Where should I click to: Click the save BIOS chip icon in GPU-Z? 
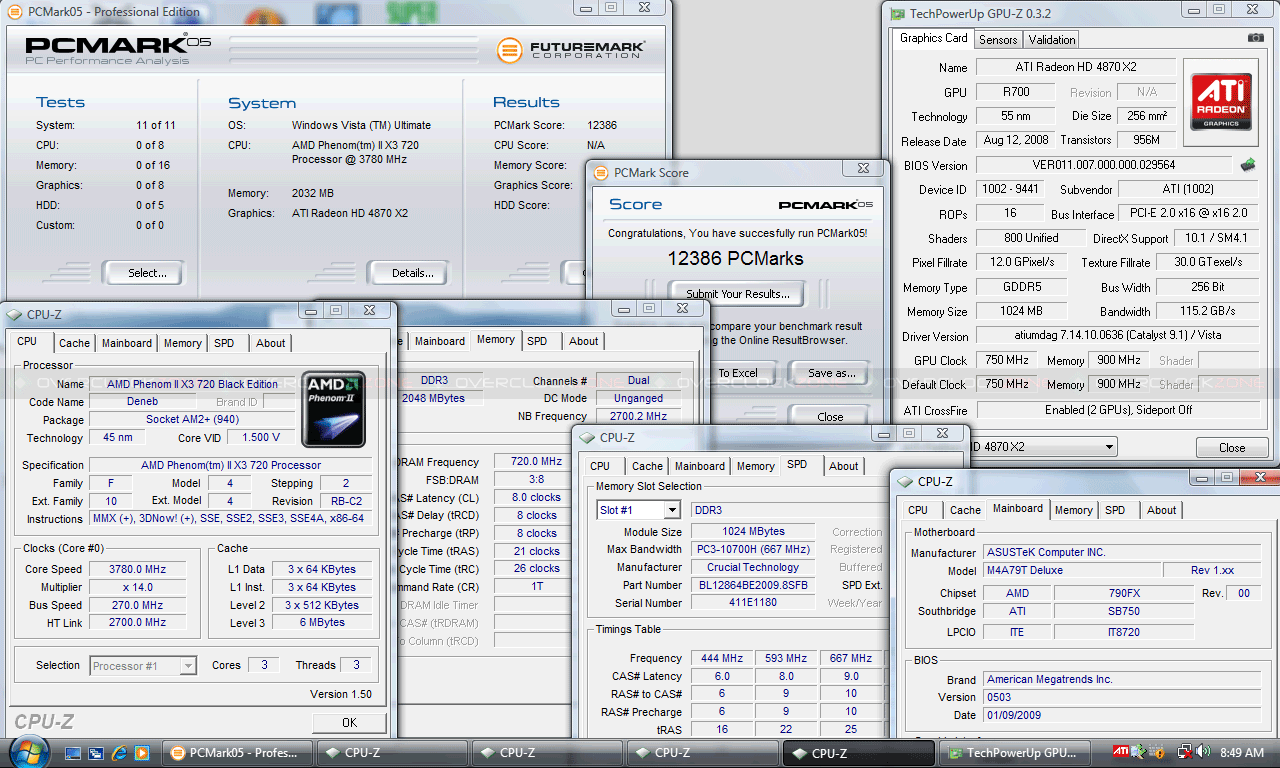point(1248,164)
